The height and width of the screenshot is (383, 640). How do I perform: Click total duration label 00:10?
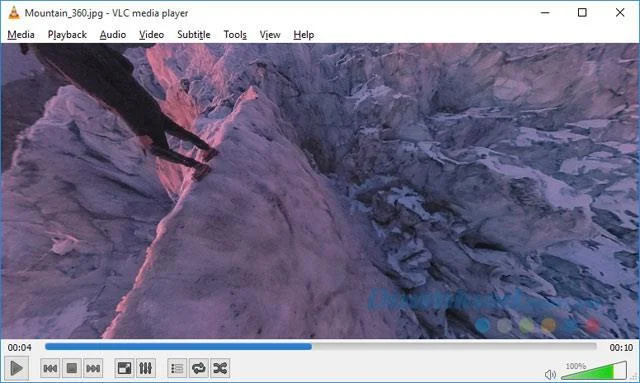point(621,347)
